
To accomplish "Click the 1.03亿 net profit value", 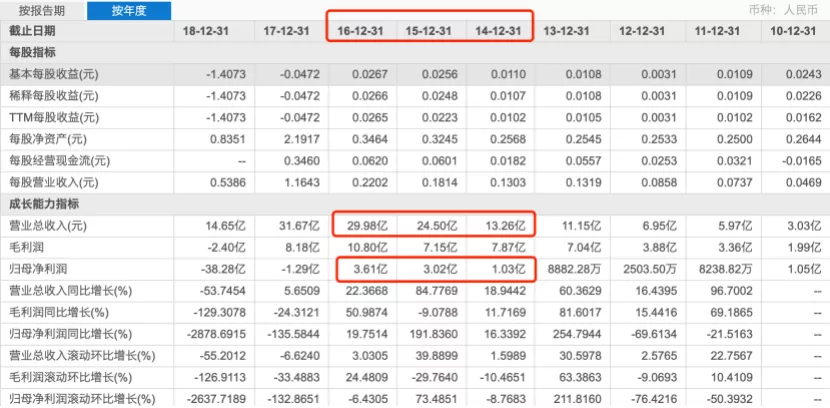I will pos(511,269).
